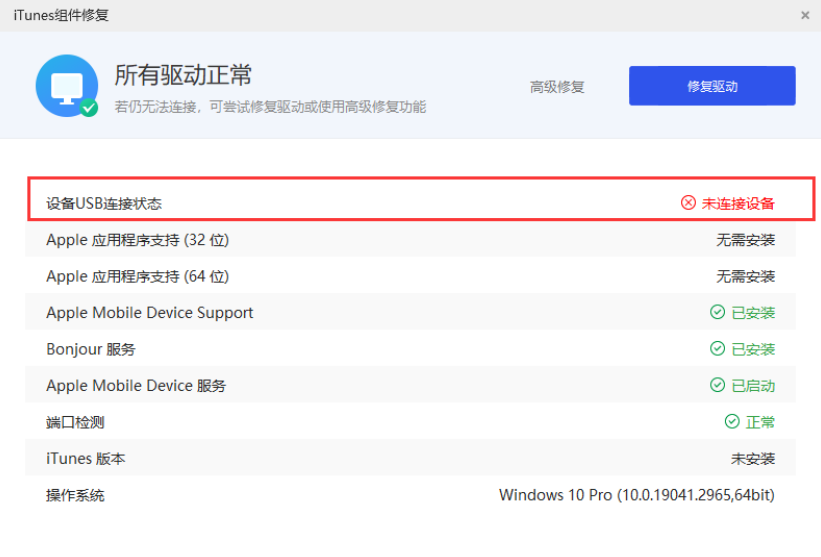Click green check icon for 端口检测
This screenshot has height=557, width=821.
tap(732, 422)
